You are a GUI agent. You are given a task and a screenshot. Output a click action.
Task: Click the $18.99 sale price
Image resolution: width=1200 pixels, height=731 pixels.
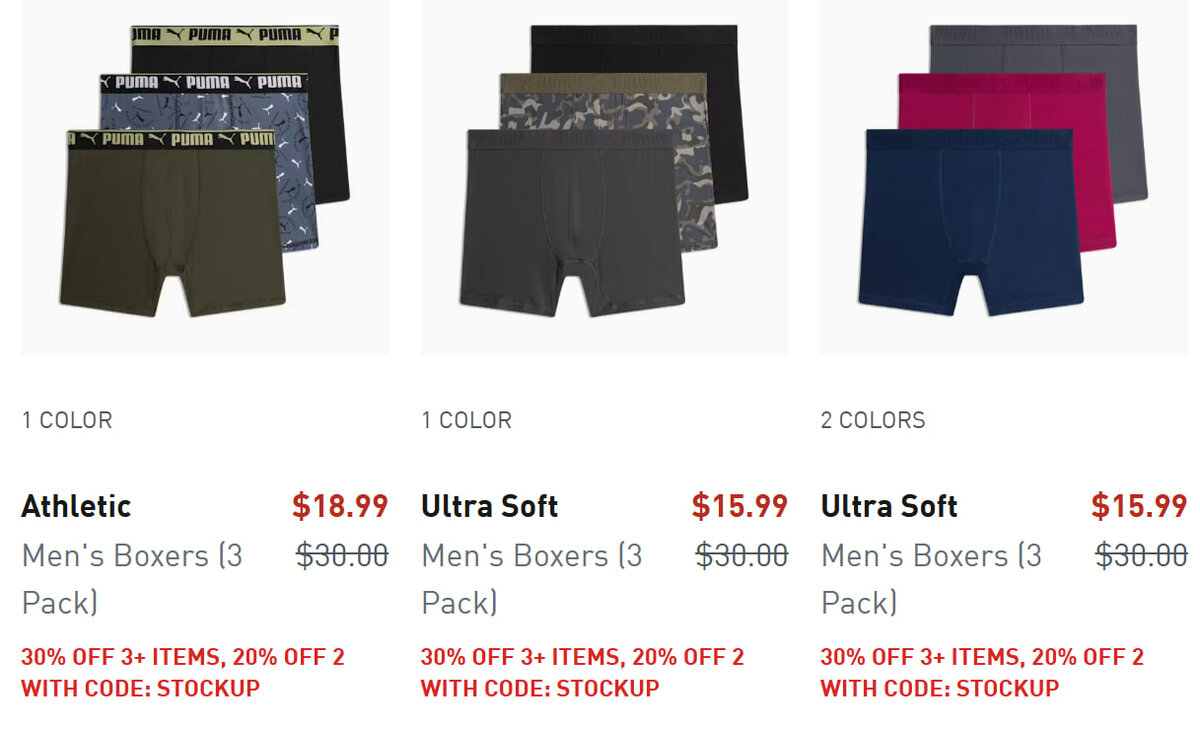pyautogui.click(x=340, y=506)
